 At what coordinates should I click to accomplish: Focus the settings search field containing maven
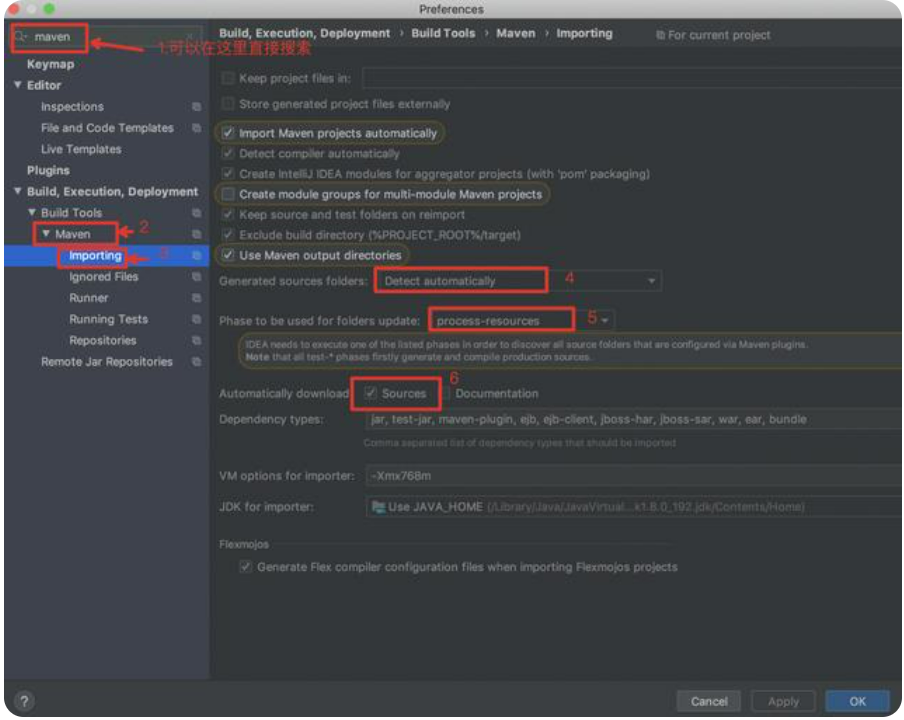[x=107, y=37]
